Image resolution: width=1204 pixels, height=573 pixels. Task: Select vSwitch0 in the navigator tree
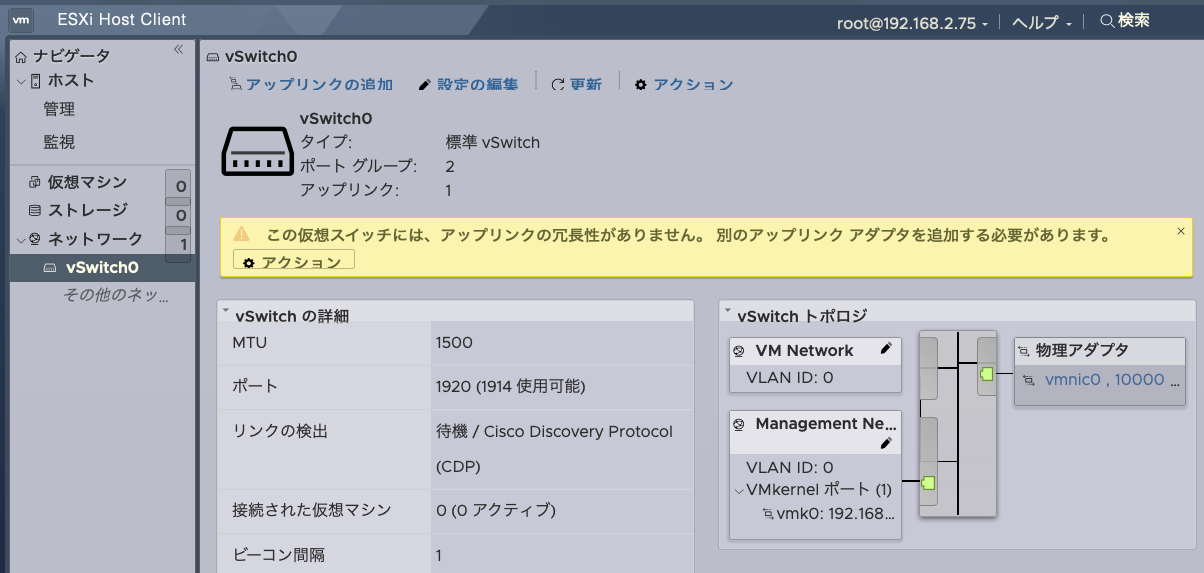[102, 267]
